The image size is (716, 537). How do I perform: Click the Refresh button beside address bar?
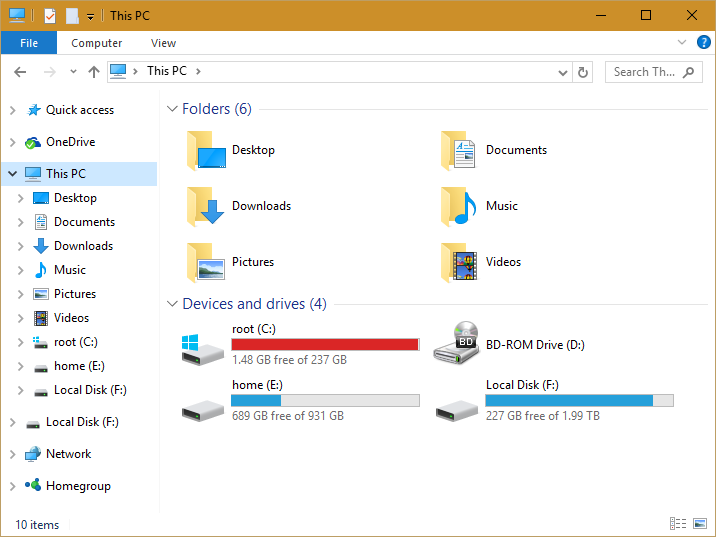[585, 72]
